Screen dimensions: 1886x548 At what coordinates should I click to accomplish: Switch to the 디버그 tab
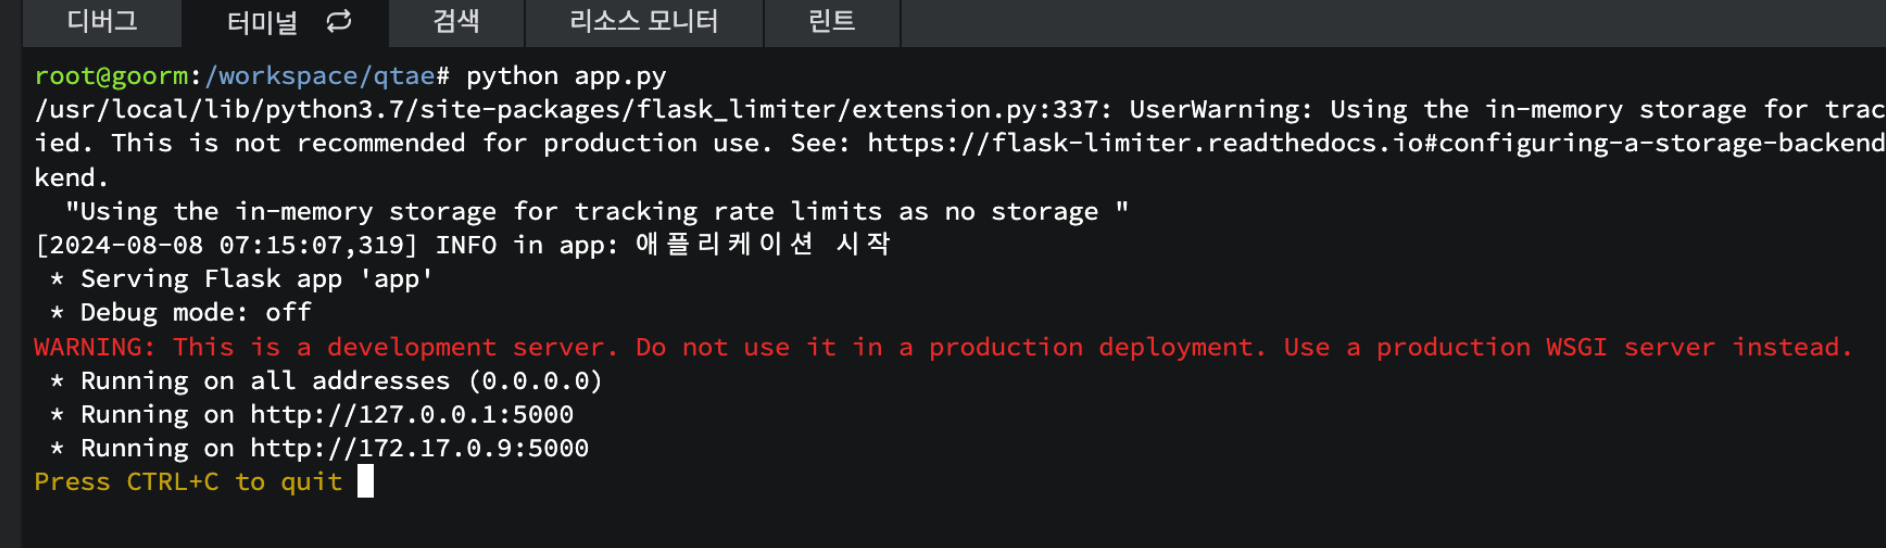coord(102,21)
